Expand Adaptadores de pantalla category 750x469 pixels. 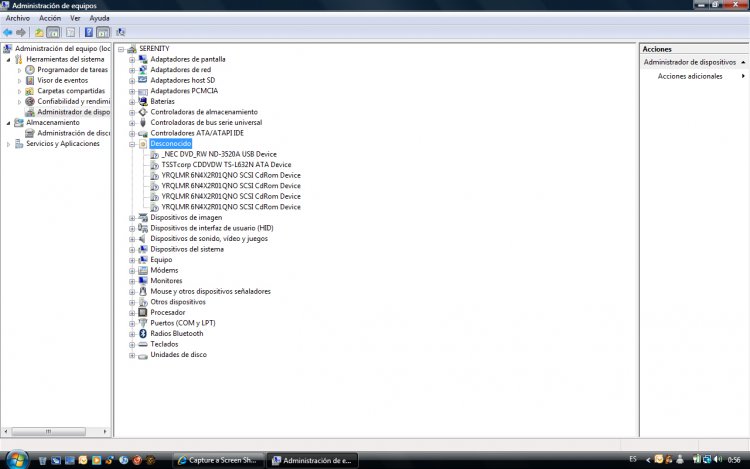tap(132, 60)
